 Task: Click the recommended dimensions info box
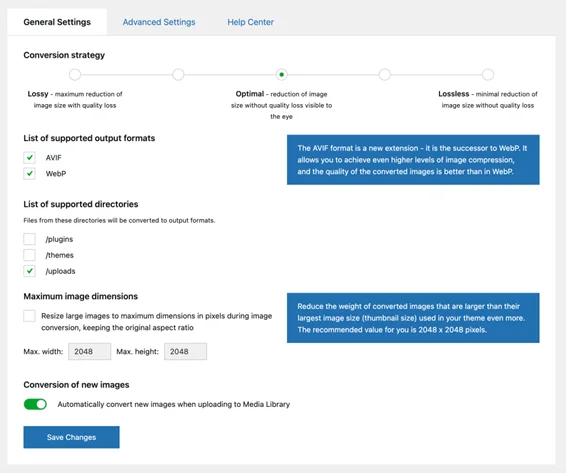click(413, 318)
